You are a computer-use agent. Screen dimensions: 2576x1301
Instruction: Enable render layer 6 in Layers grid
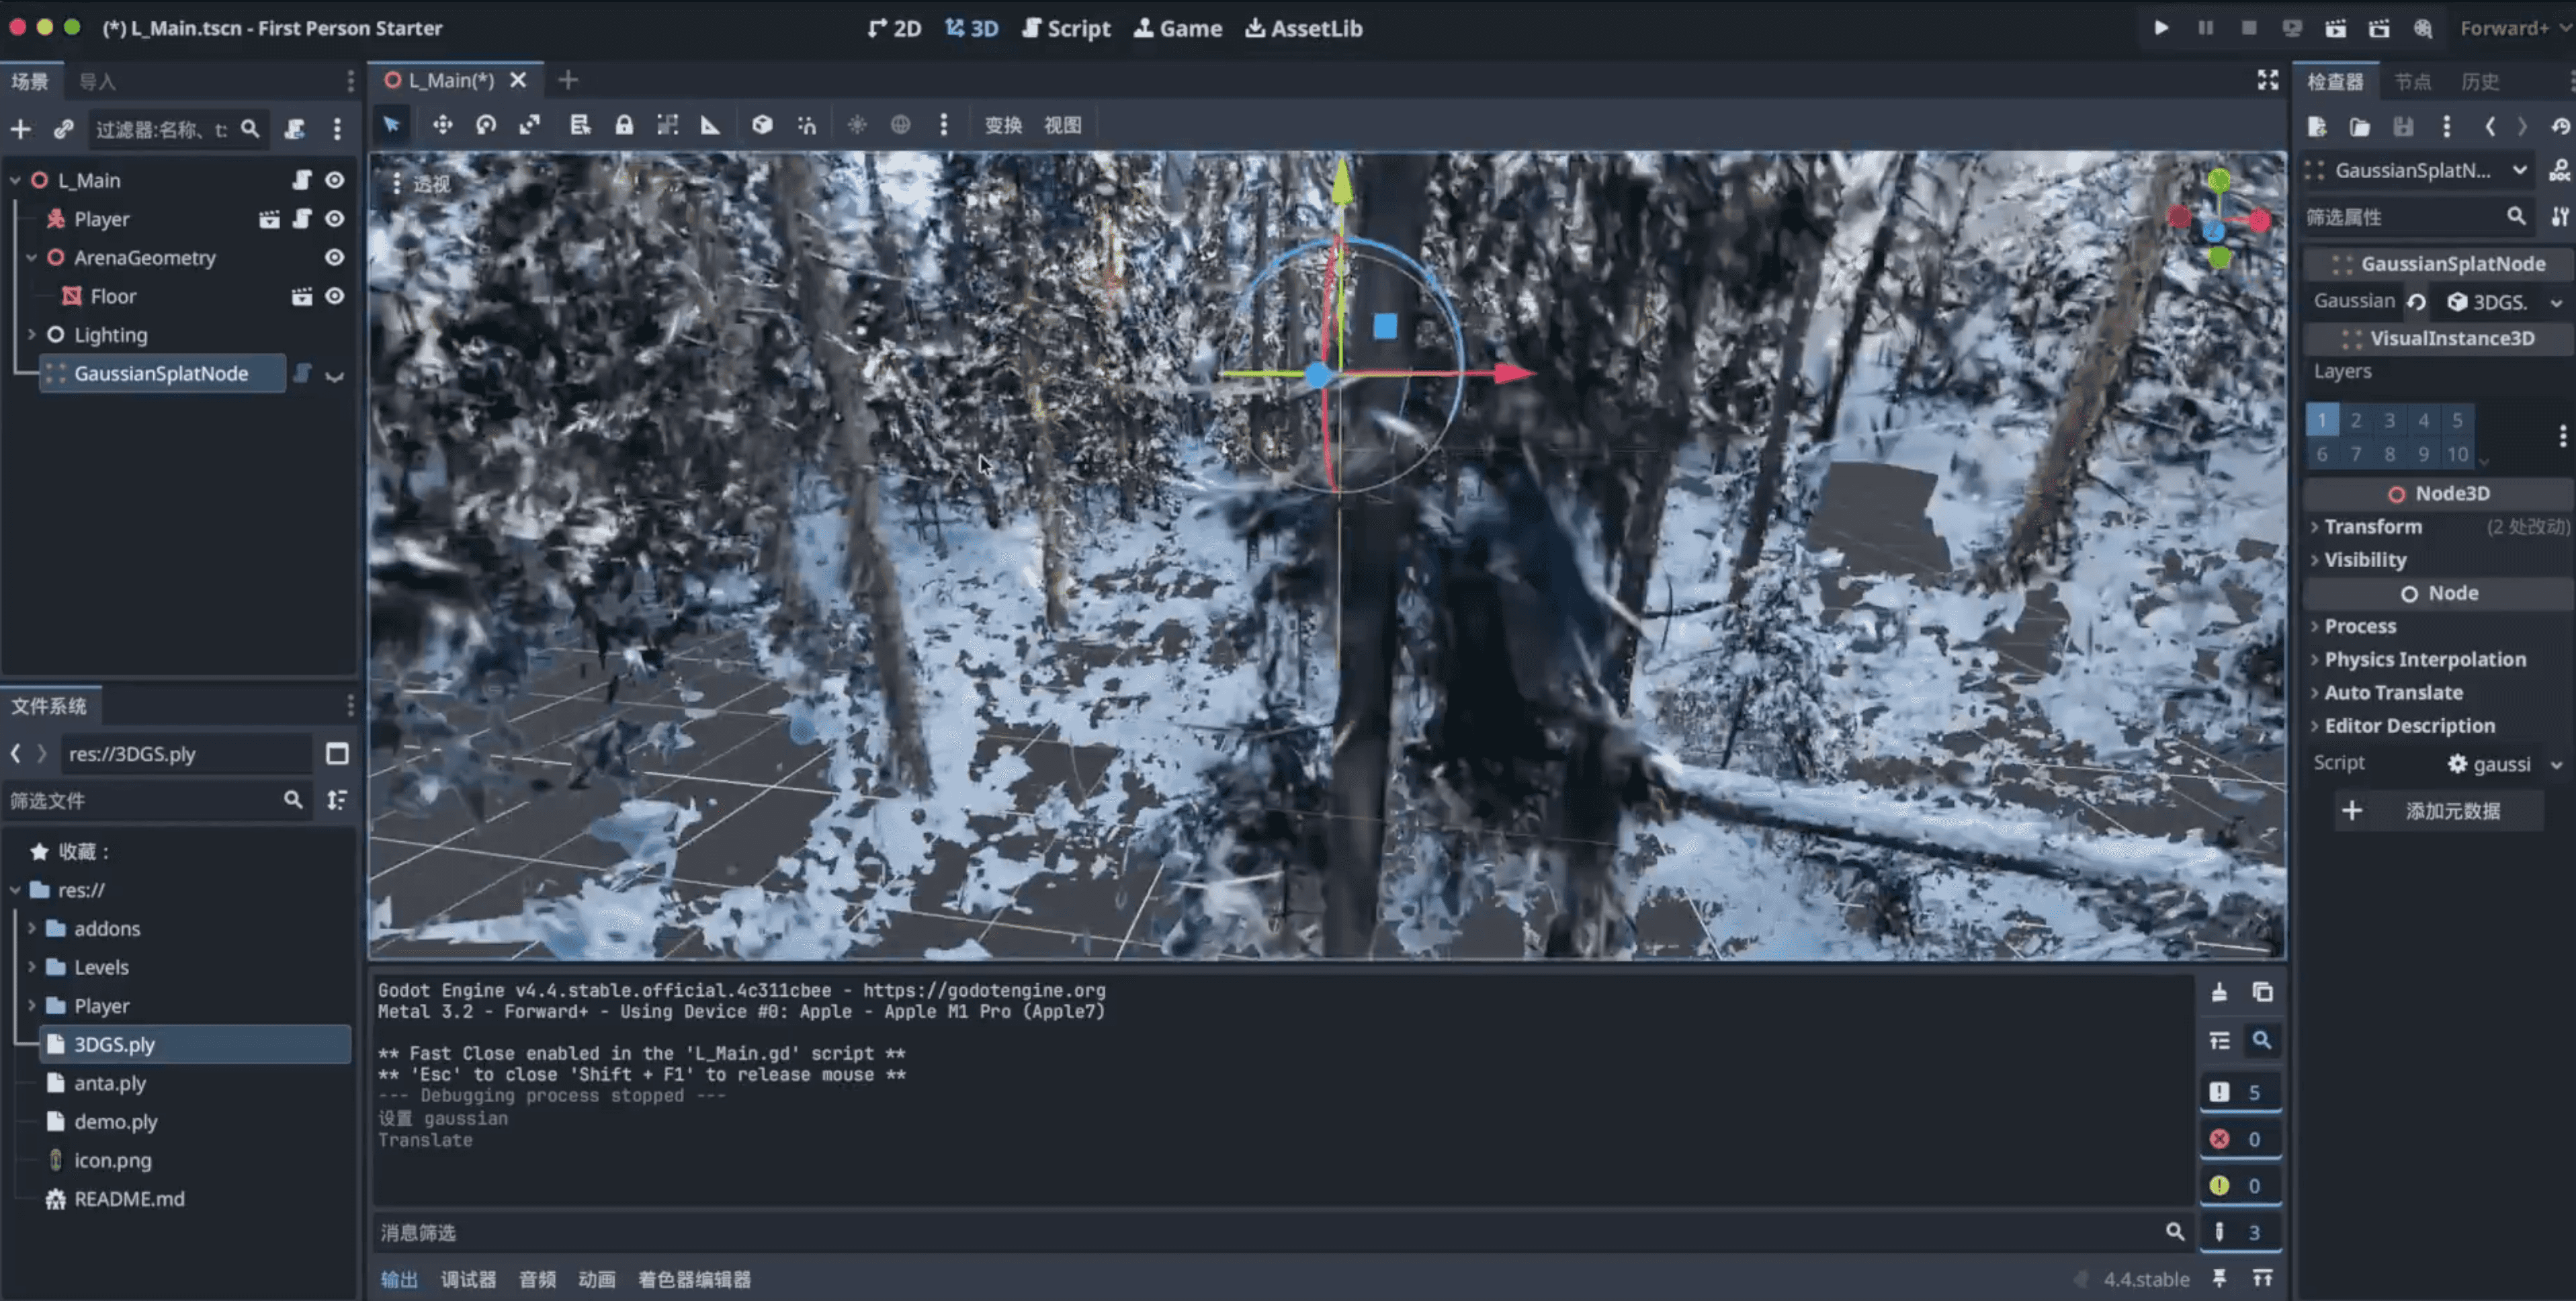pyautogui.click(x=2322, y=454)
